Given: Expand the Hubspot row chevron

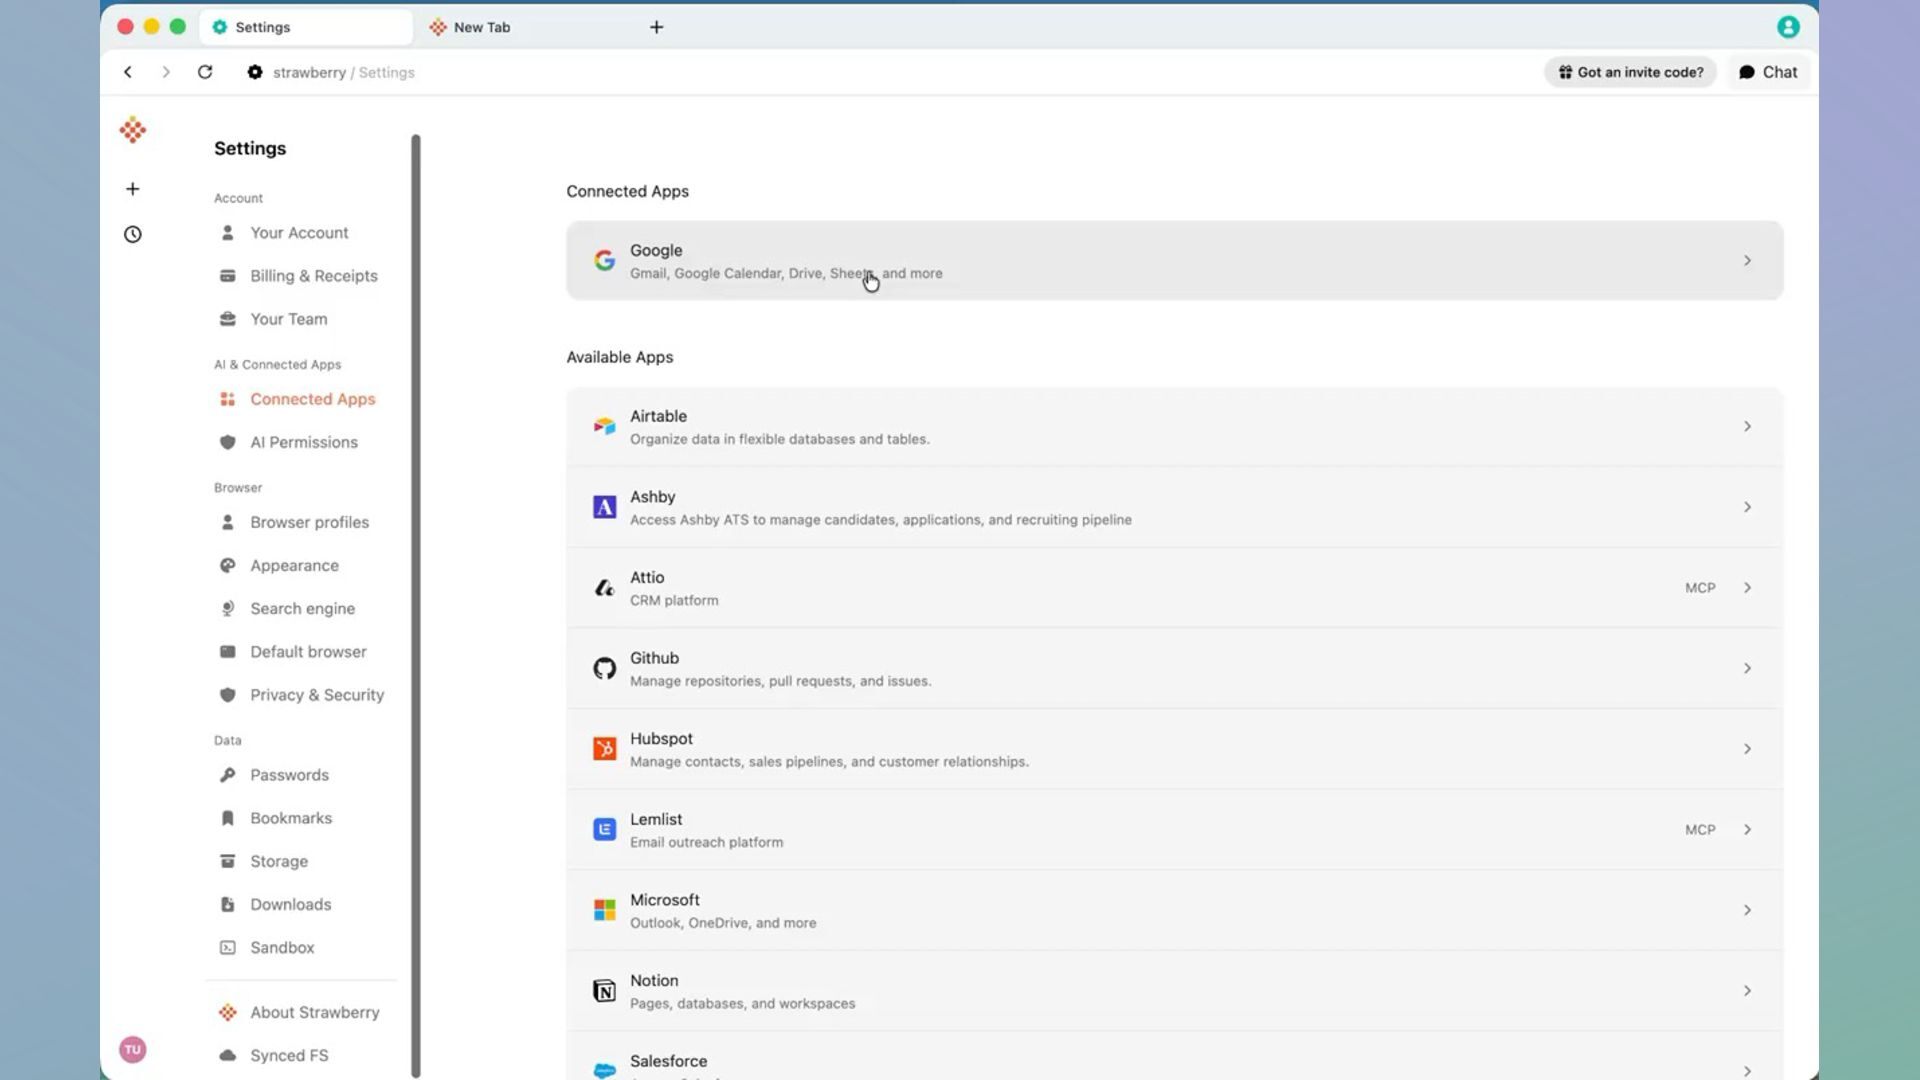Looking at the screenshot, I should [1747, 748].
